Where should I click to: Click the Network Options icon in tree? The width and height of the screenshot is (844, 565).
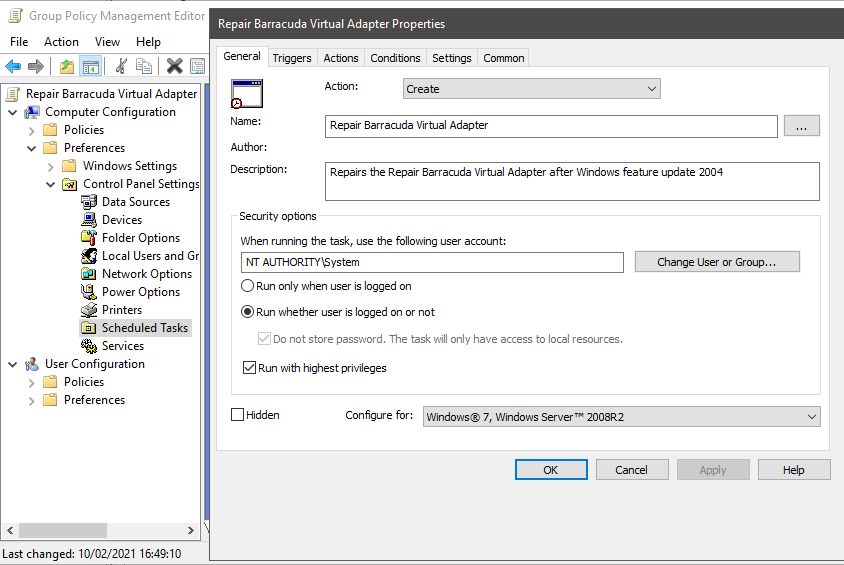89,273
